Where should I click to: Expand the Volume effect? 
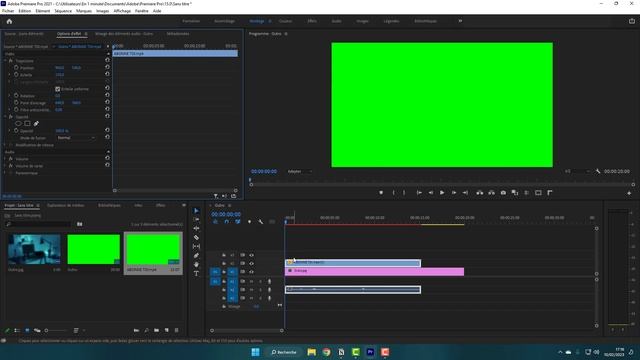click(x=5, y=159)
